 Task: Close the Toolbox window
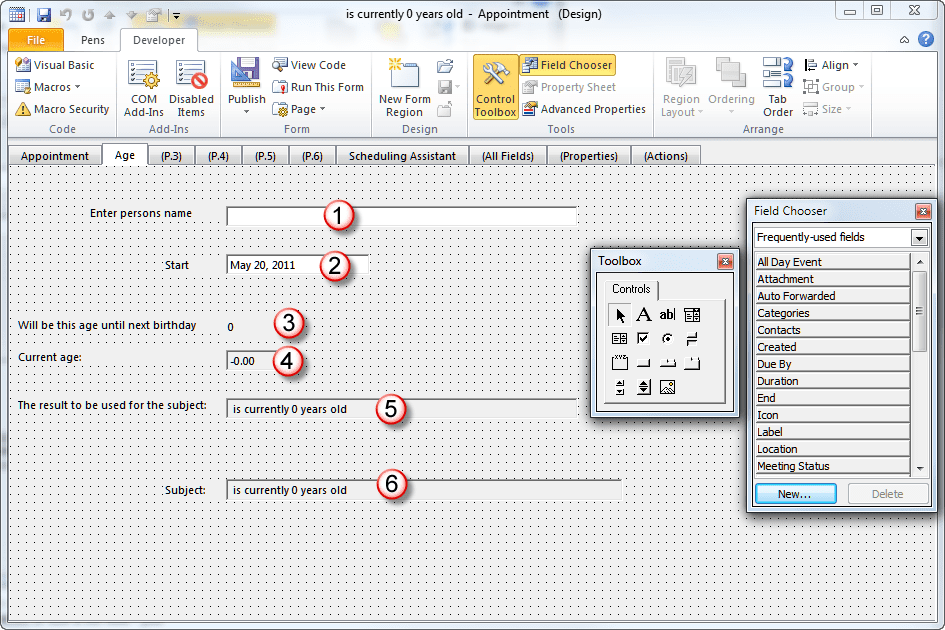tap(725, 261)
